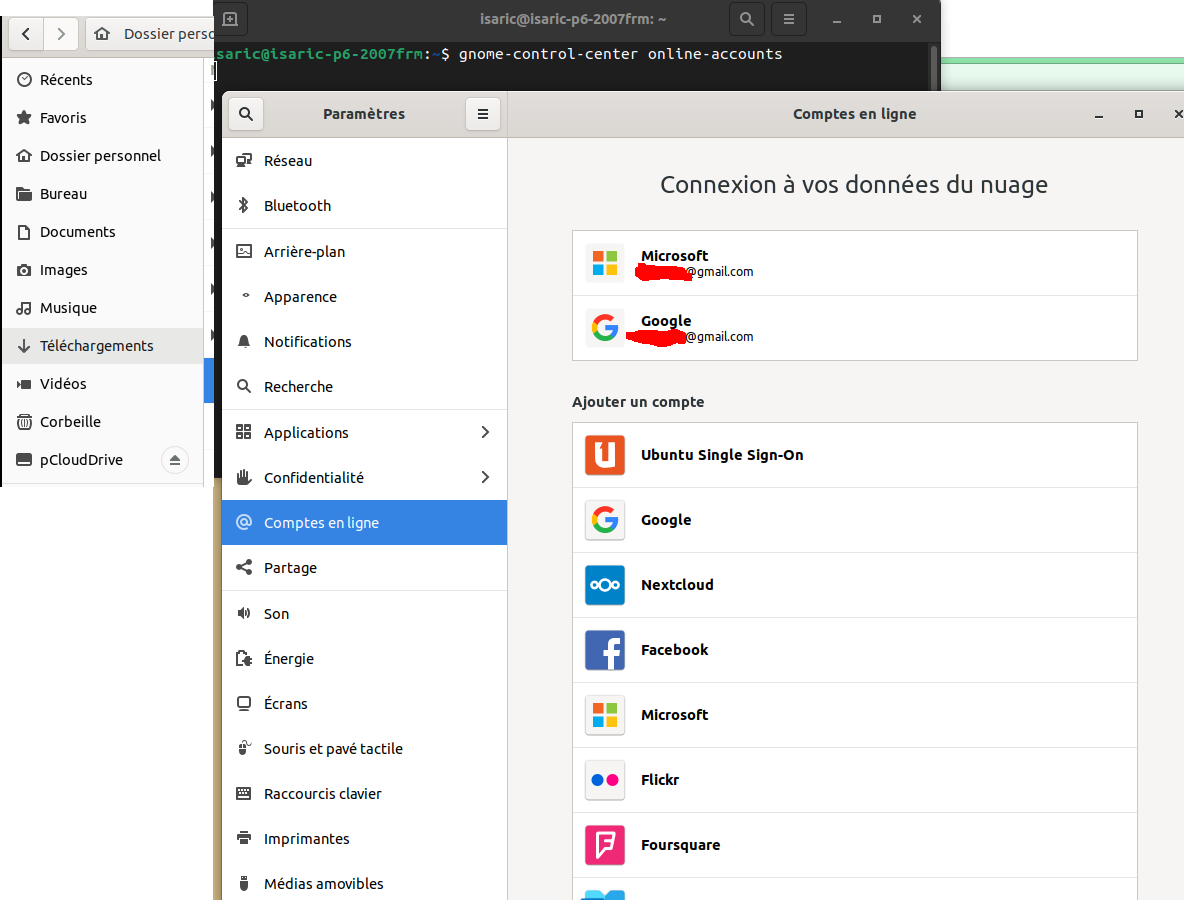The height and width of the screenshot is (900, 1184).
Task: Add an Ubuntu Single Sign-On account
Action: (855, 455)
